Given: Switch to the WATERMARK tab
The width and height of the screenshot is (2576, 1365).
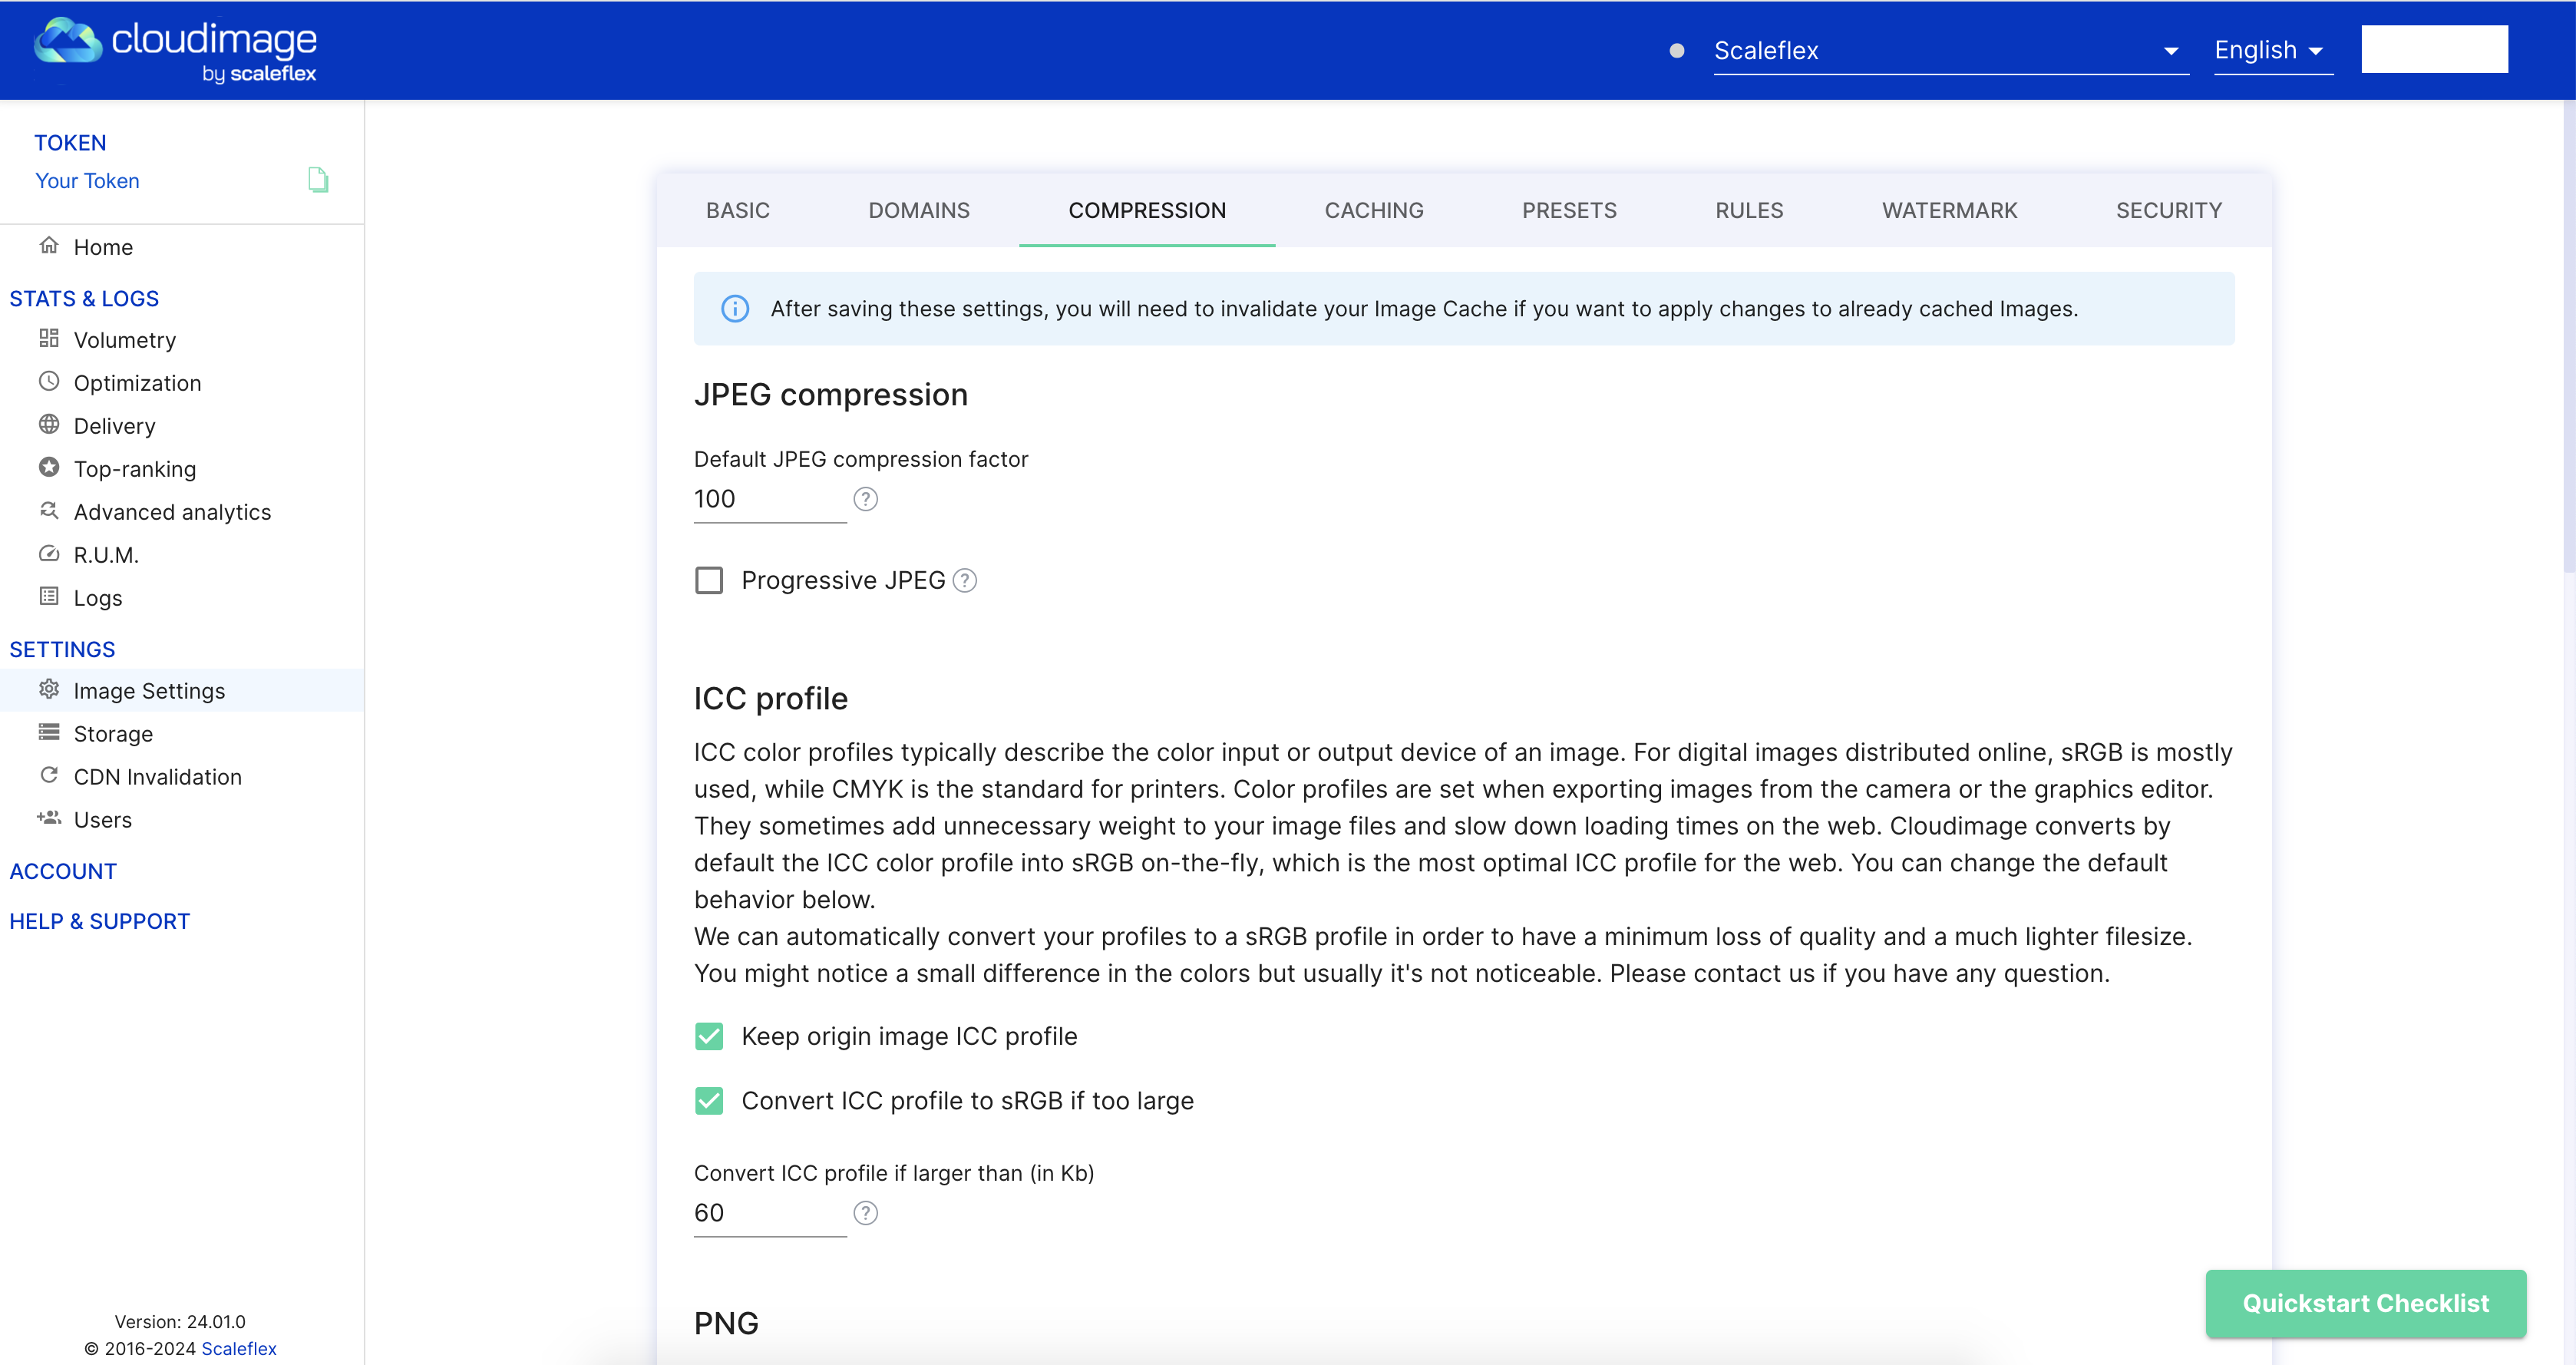Looking at the screenshot, I should (x=1948, y=211).
